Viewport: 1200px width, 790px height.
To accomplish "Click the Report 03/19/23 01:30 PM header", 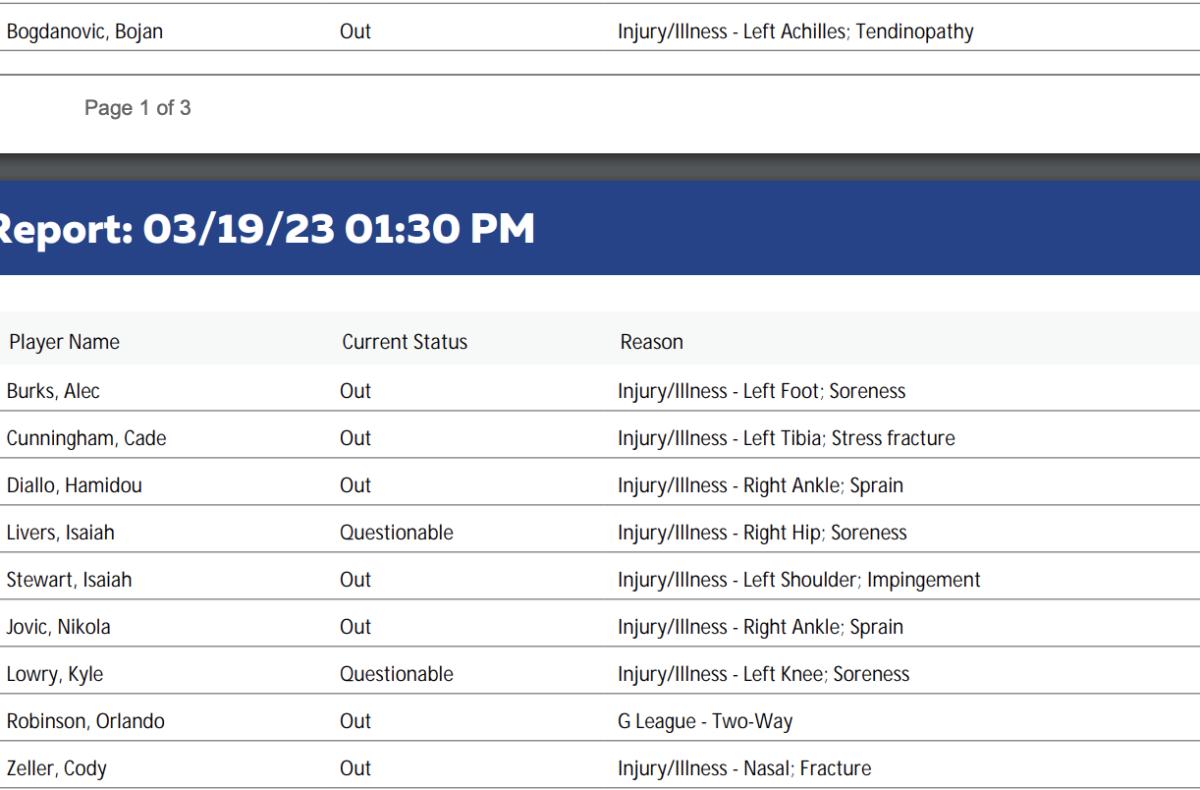I will coord(267,229).
